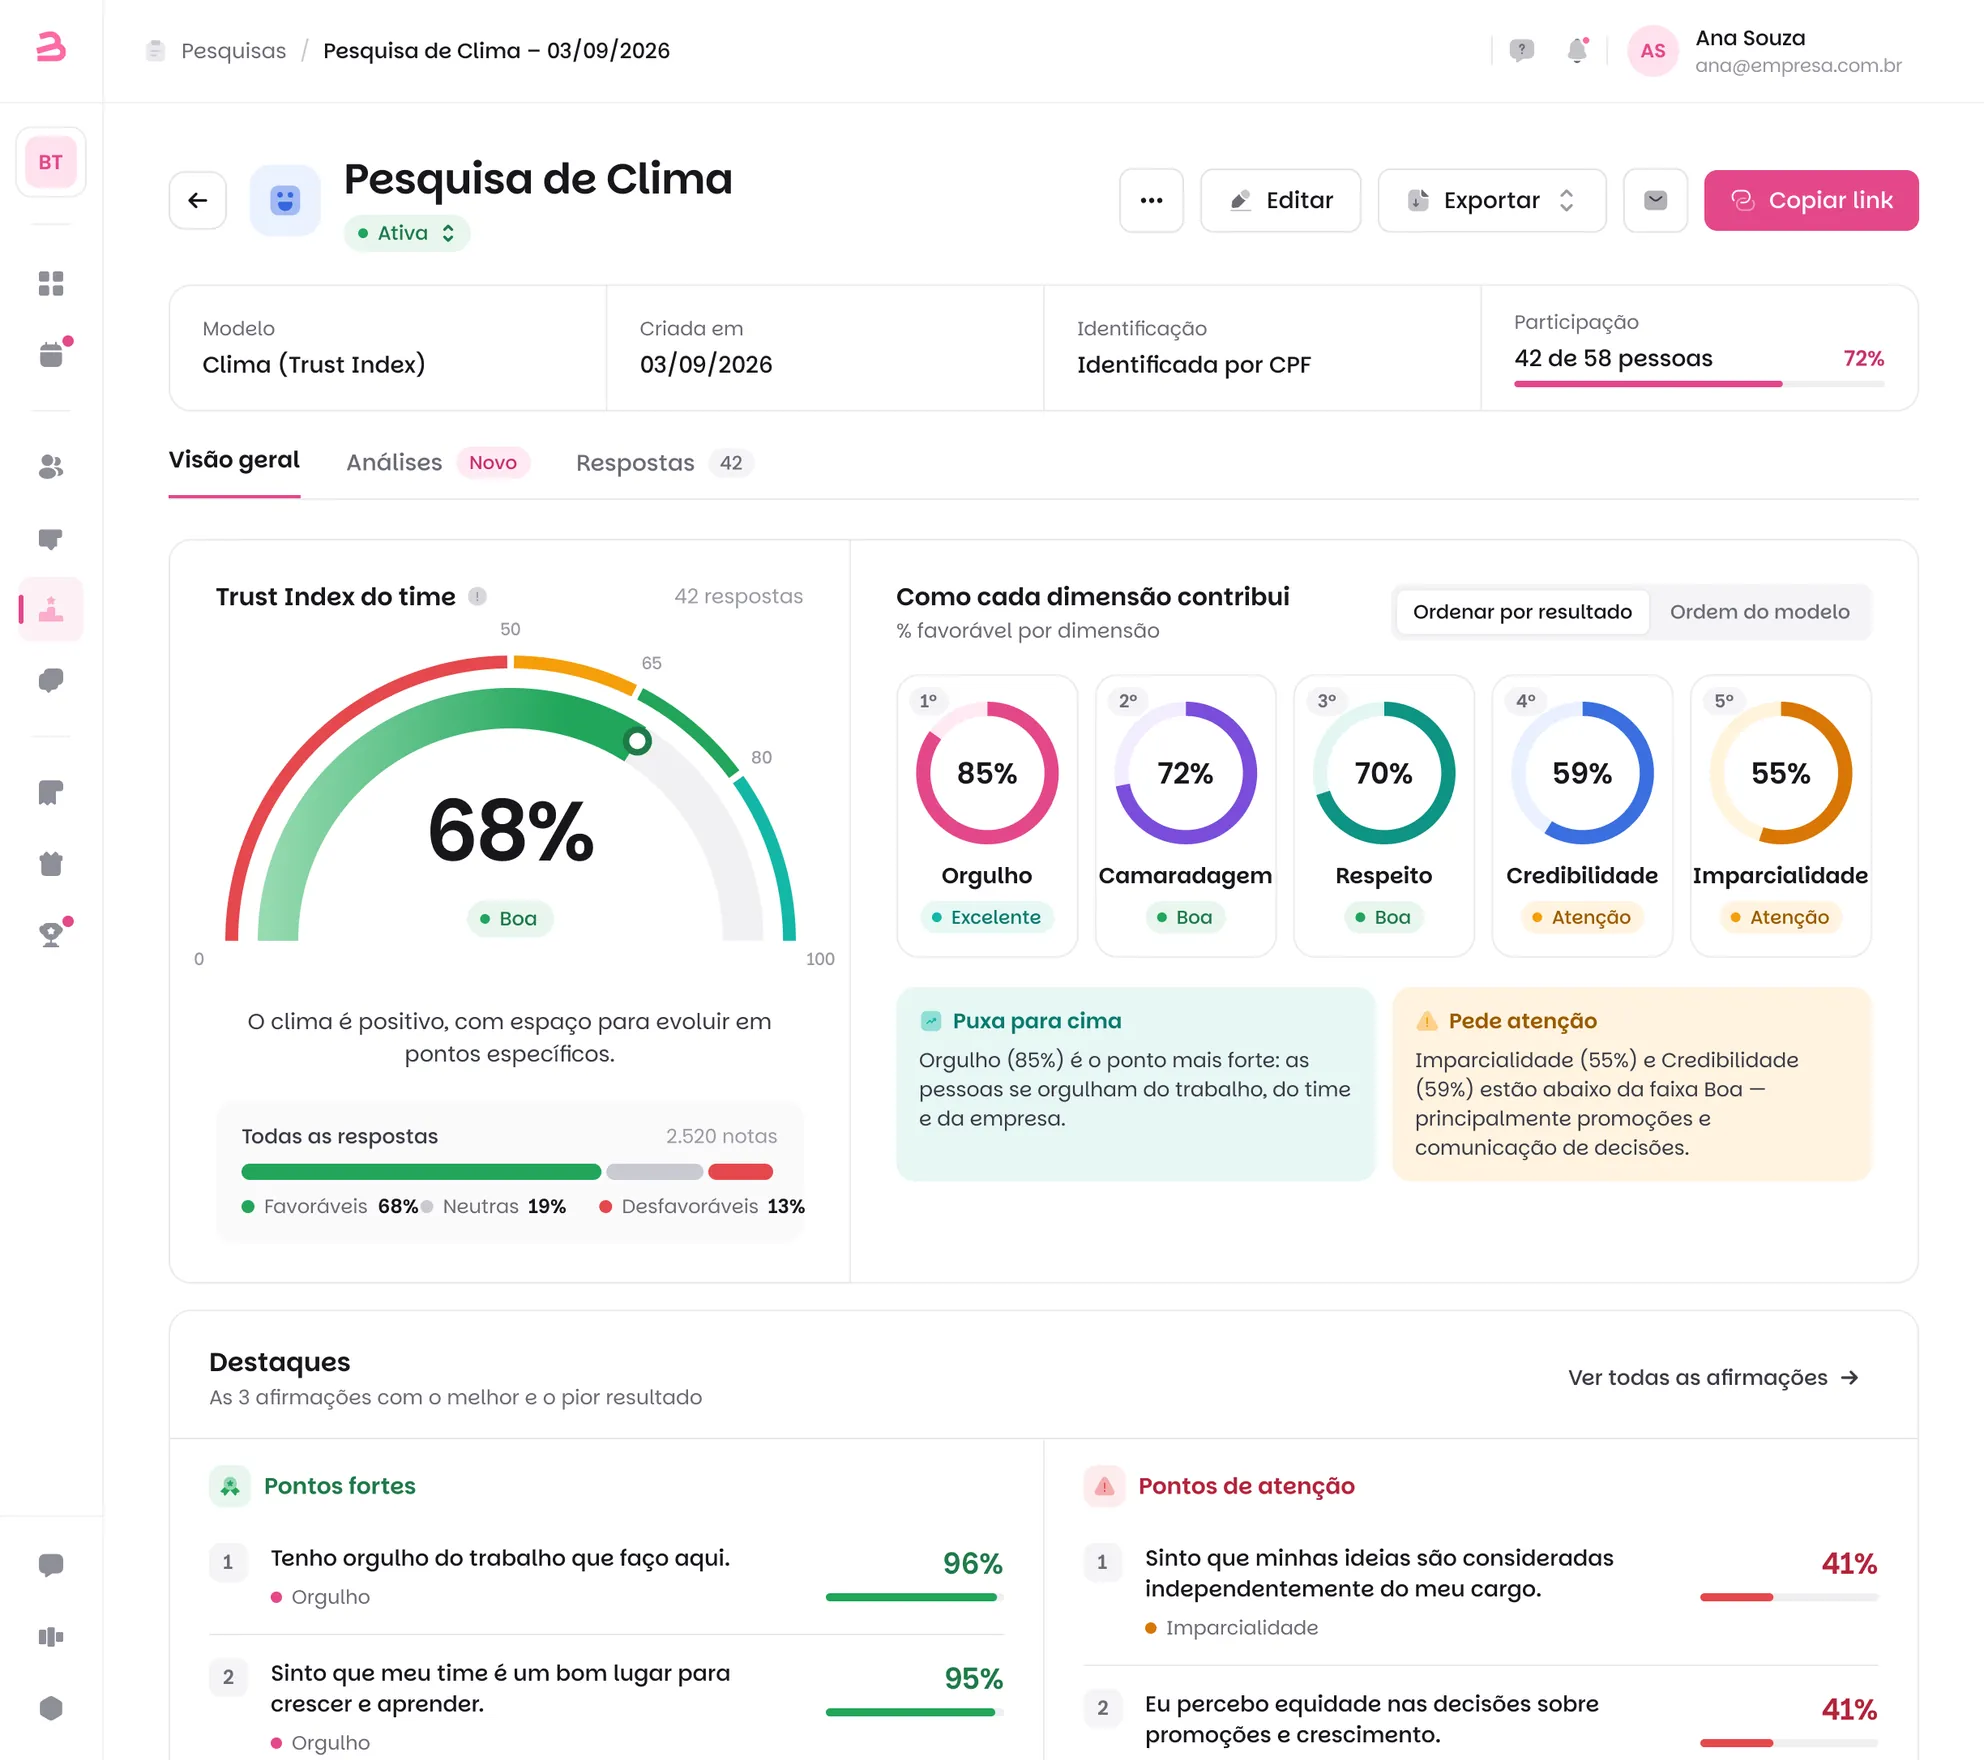Open the people icon in sidebar
This screenshot has width=1984, height=1760.
(x=51, y=467)
